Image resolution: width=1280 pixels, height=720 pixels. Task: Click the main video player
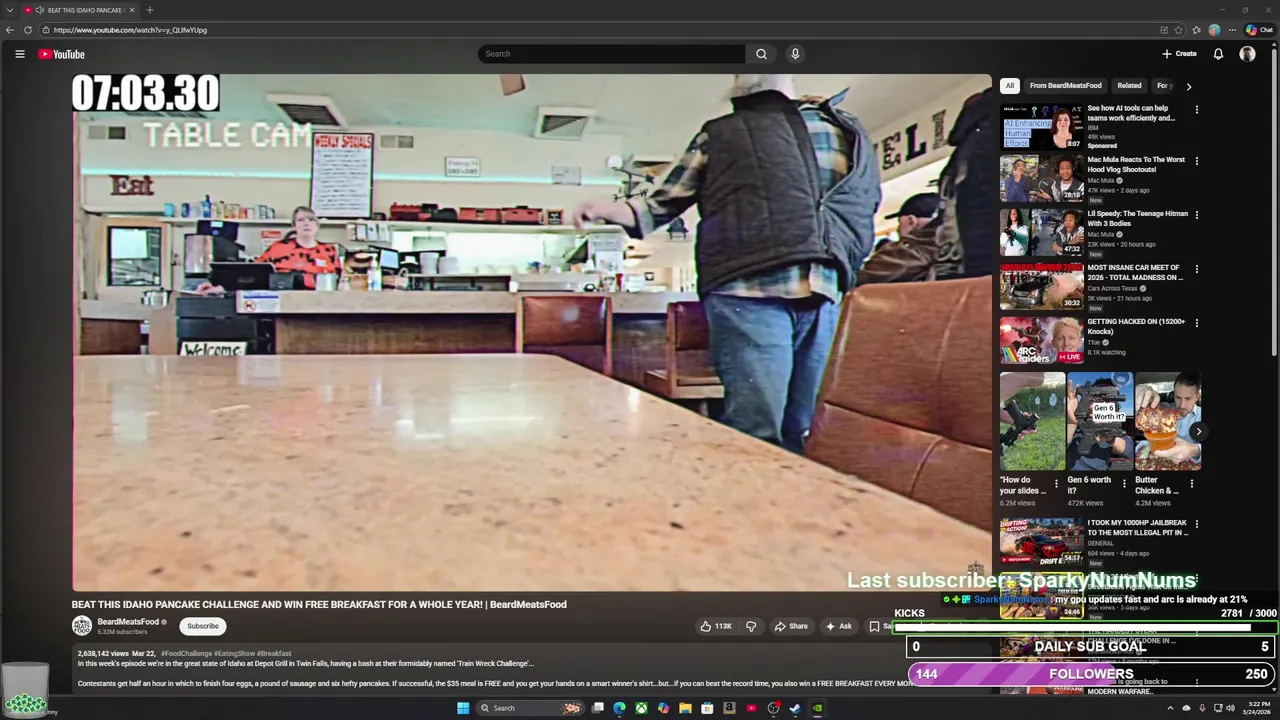tap(532, 332)
